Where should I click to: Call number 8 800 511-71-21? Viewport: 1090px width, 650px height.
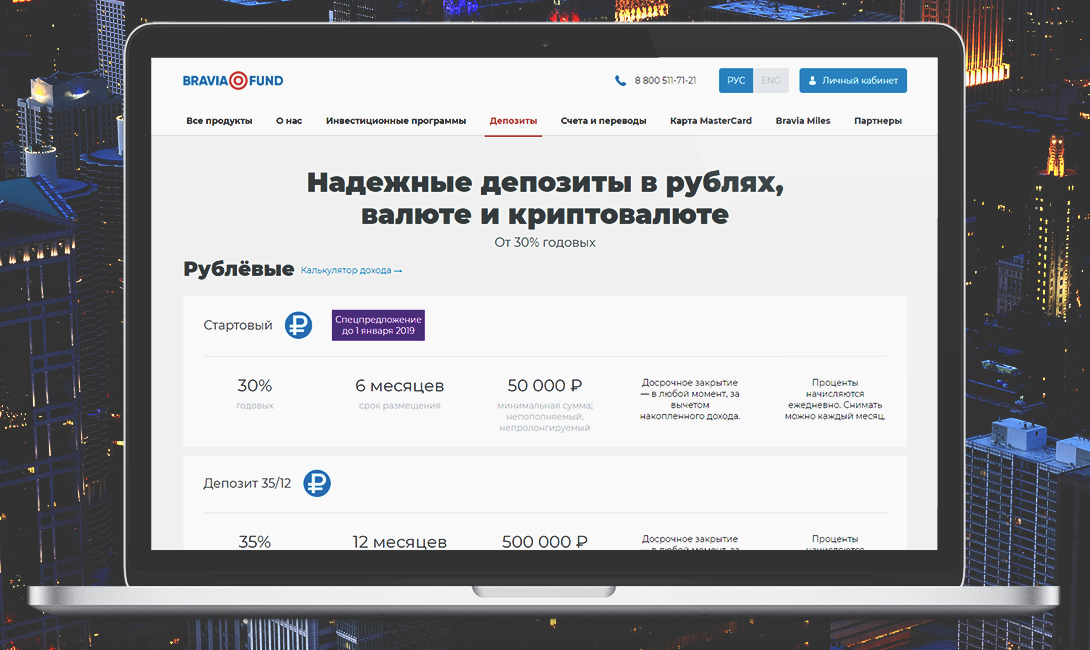pyautogui.click(x=665, y=81)
